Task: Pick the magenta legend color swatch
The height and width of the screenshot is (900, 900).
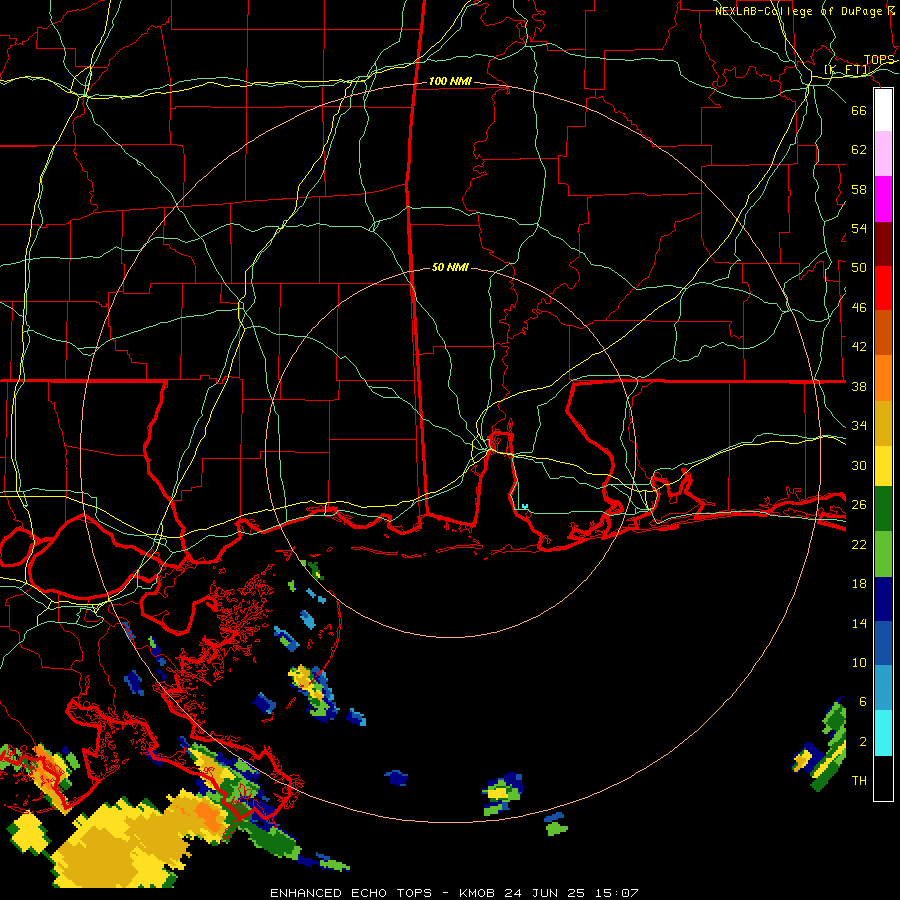Action: click(883, 199)
